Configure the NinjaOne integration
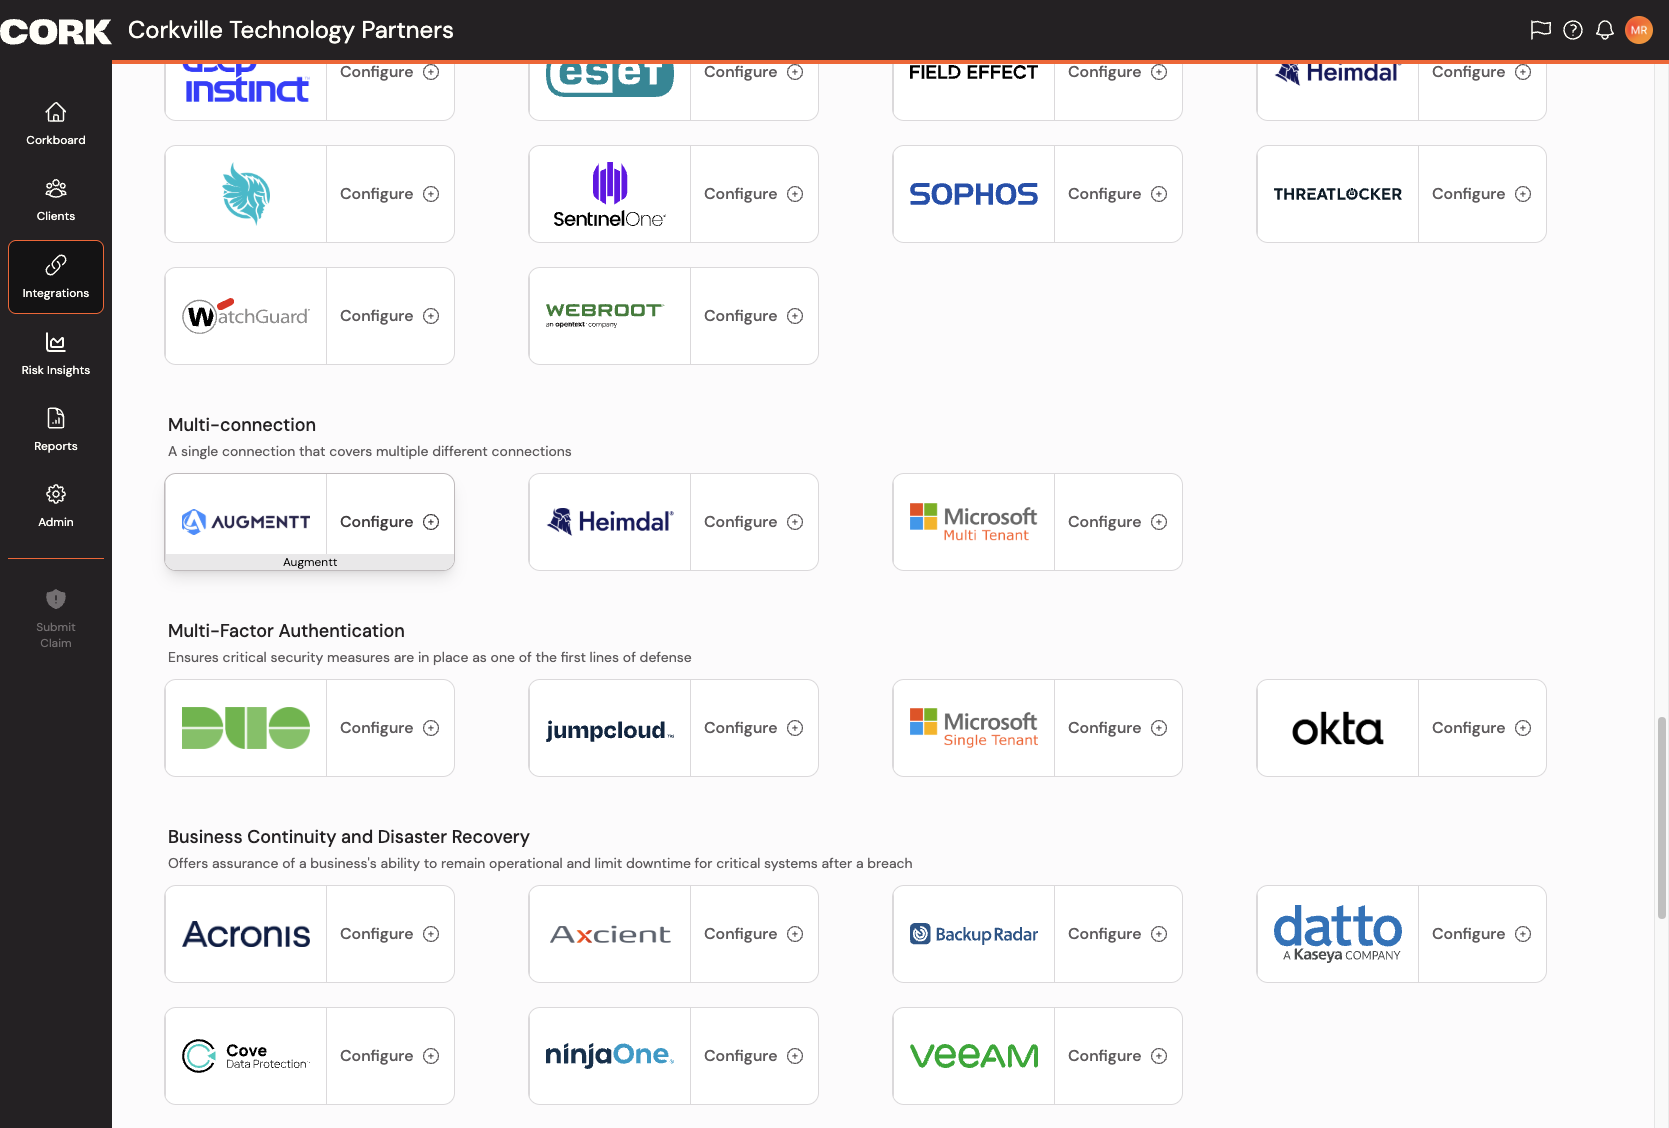1669x1128 pixels. (754, 1056)
